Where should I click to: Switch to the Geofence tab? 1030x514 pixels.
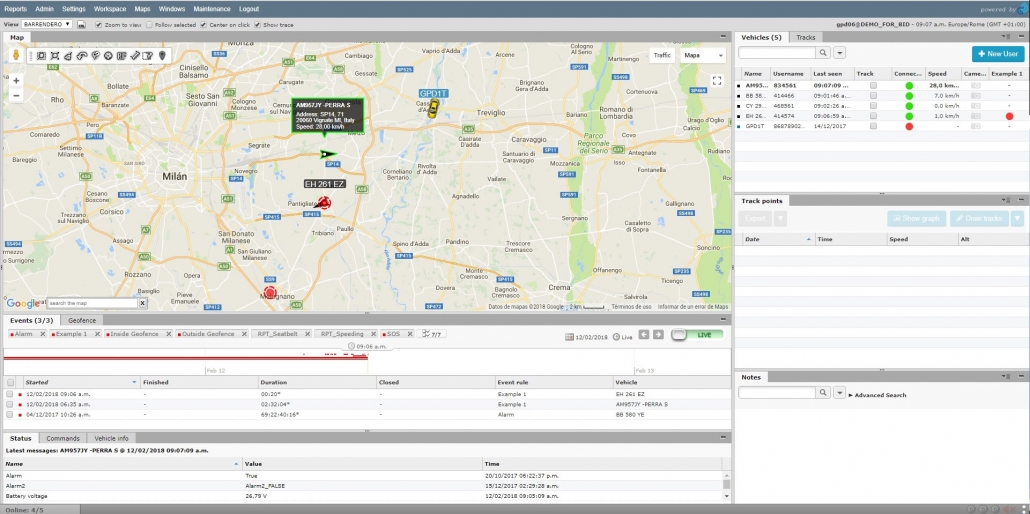82,321
